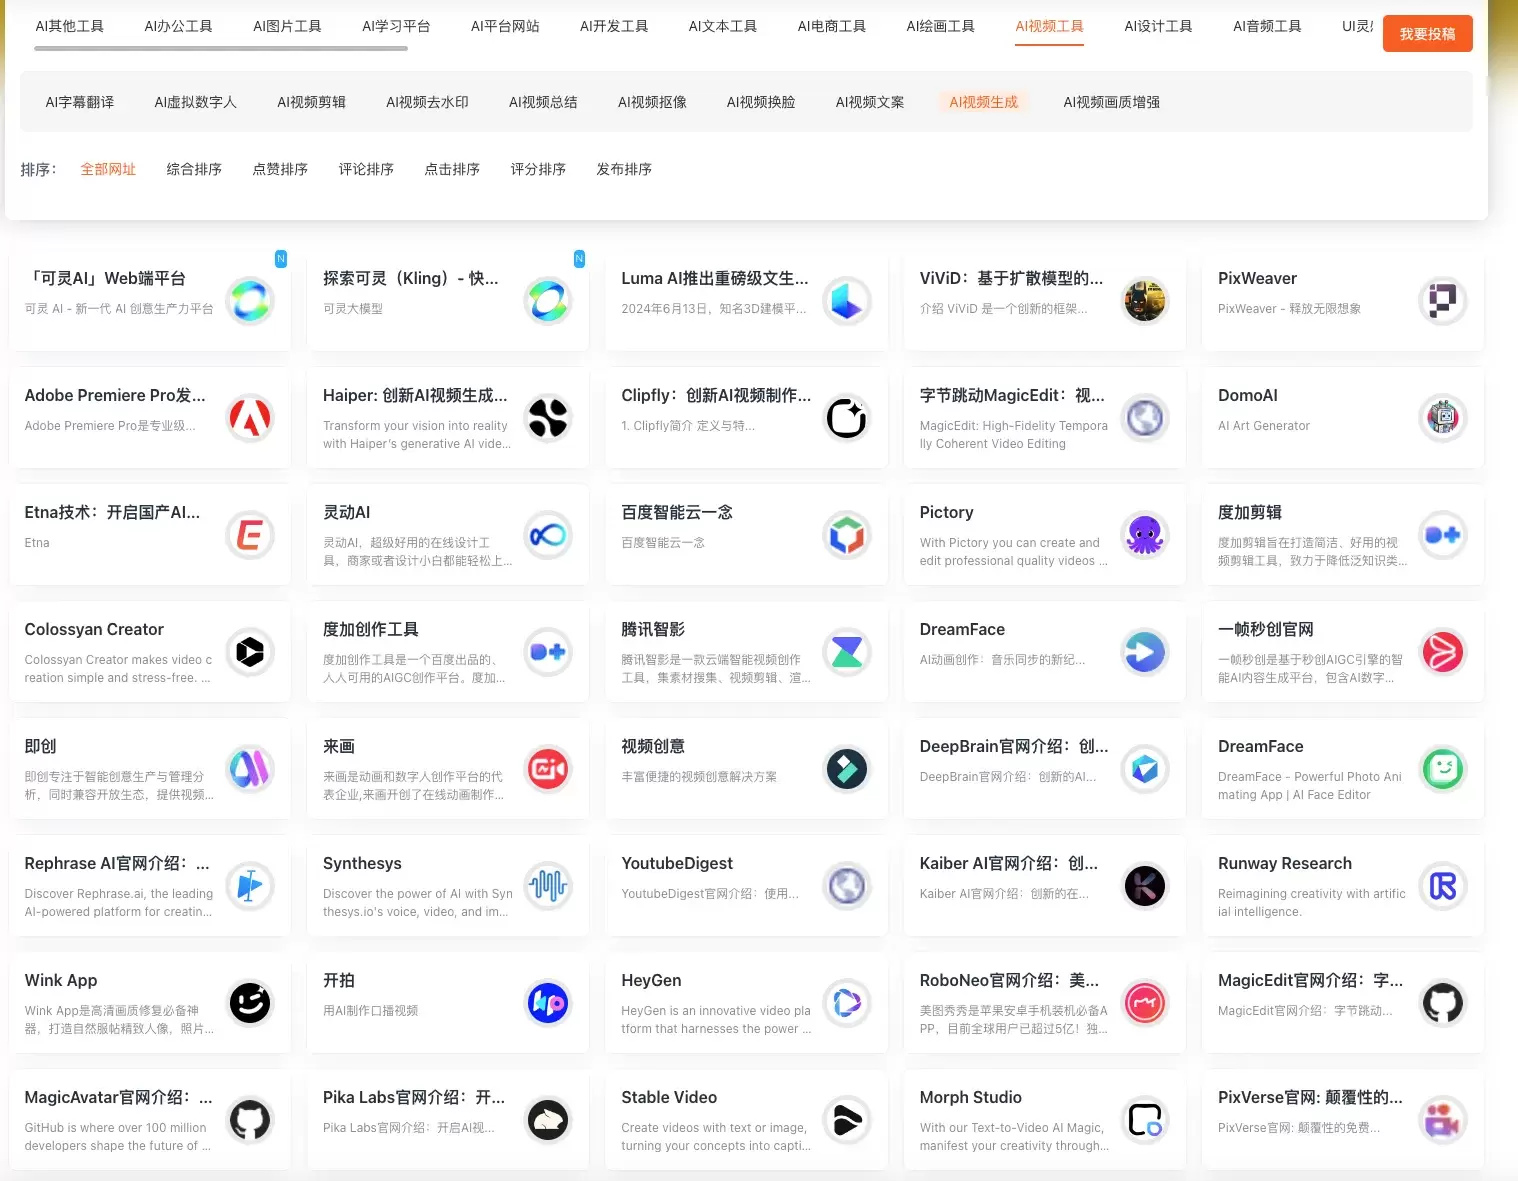Image resolution: width=1518 pixels, height=1181 pixels.
Task: Click the Wink App smiley icon
Action: (250, 1003)
